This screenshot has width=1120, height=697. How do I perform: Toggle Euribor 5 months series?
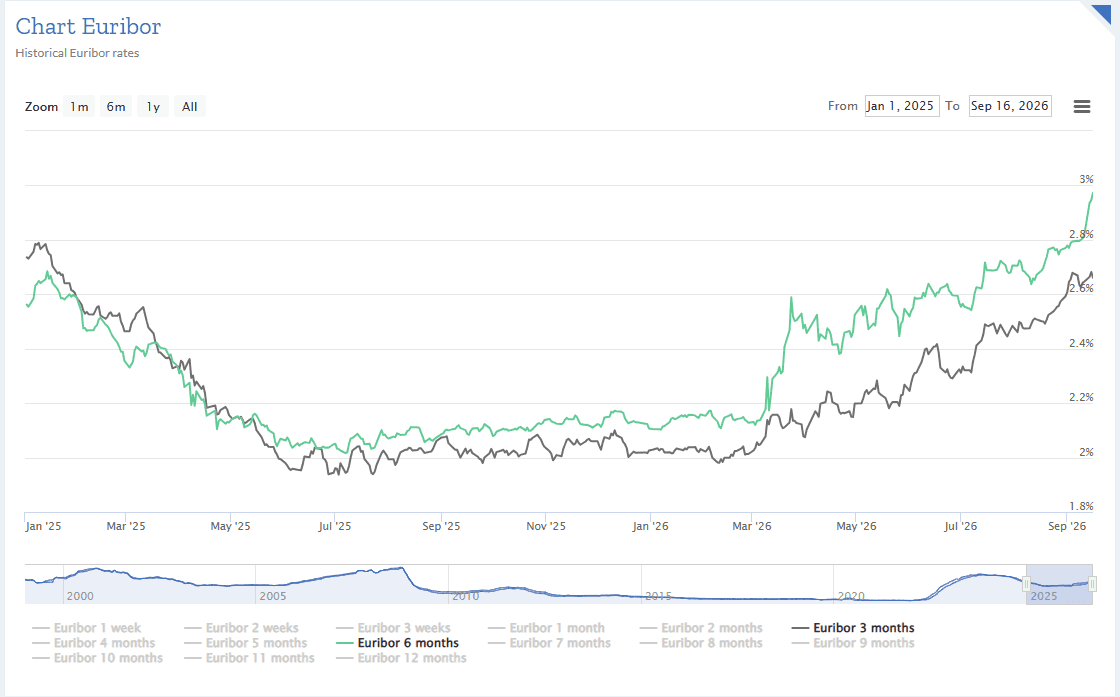click(246, 643)
